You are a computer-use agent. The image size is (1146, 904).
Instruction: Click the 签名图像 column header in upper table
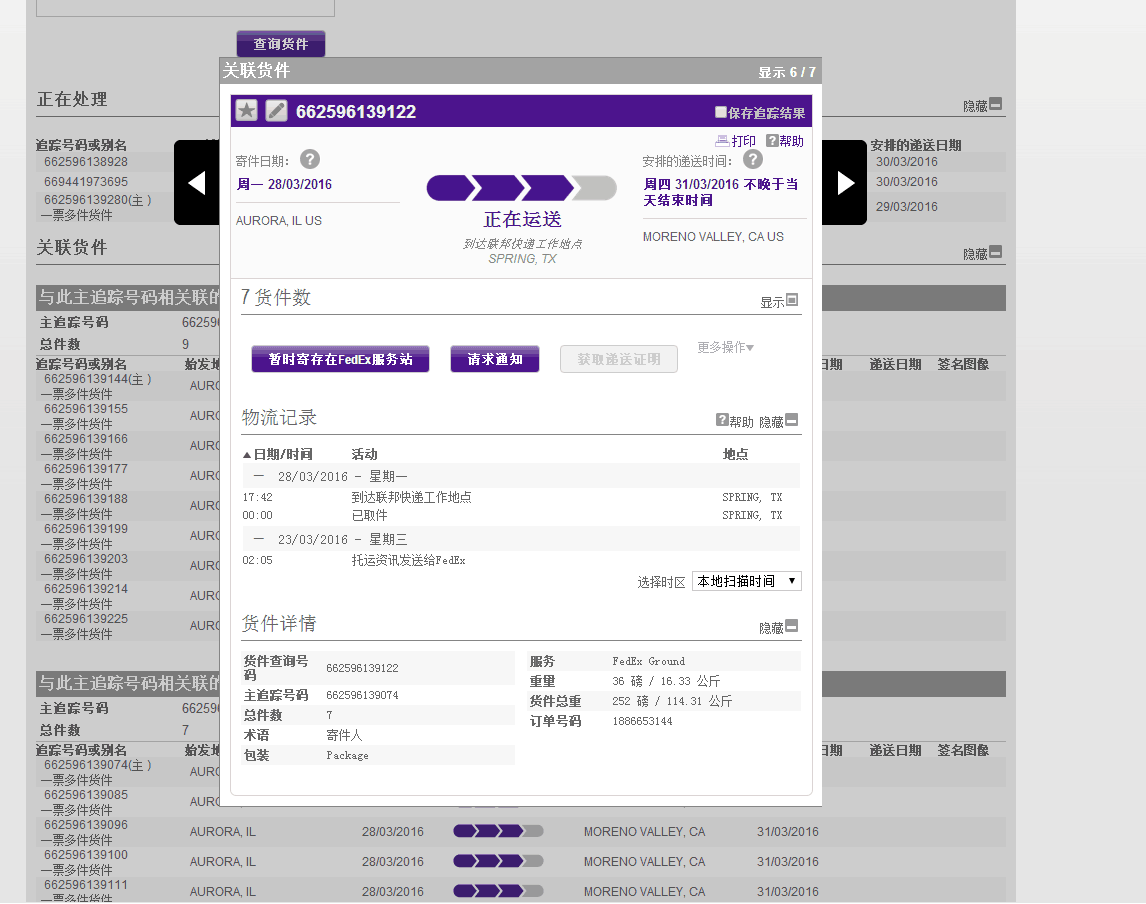pos(963,364)
